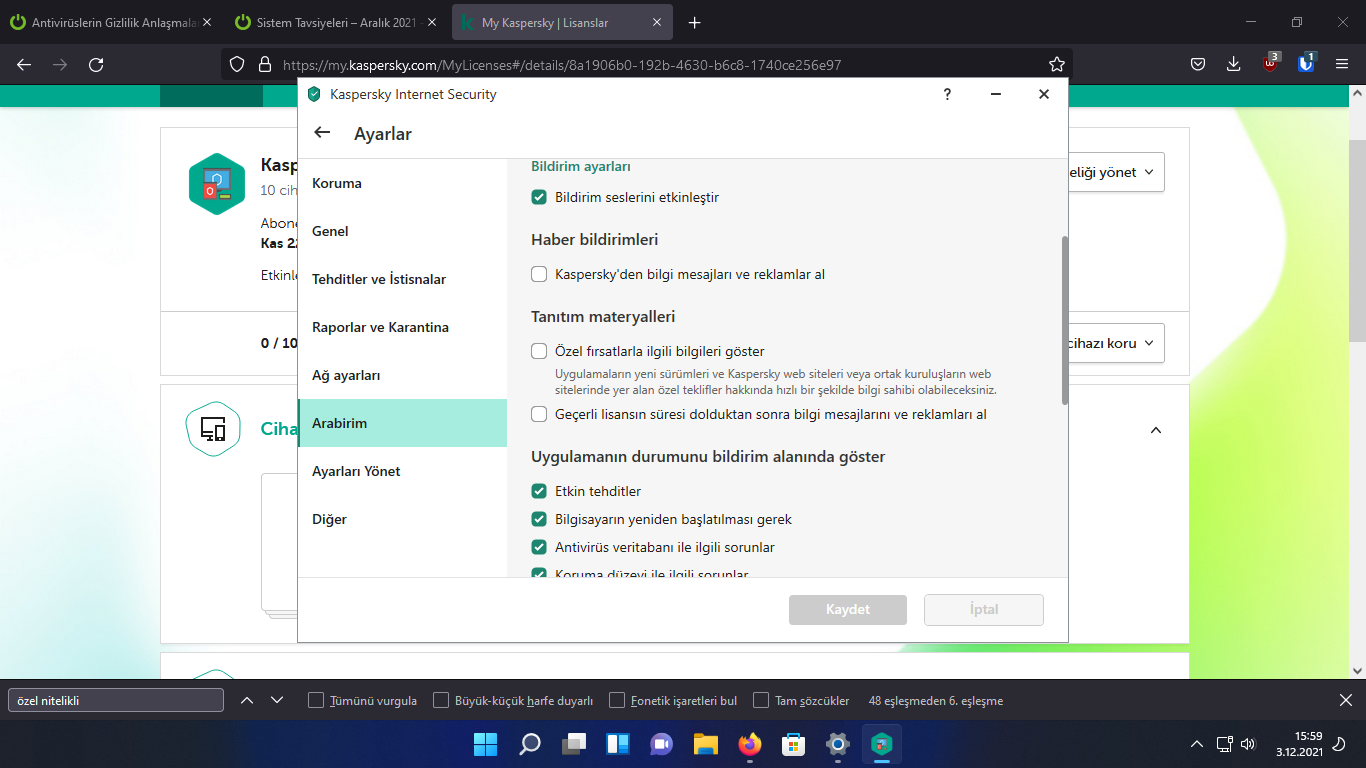Show hidden system tray icons
This screenshot has height=768, width=1366.
(1196, 744)
